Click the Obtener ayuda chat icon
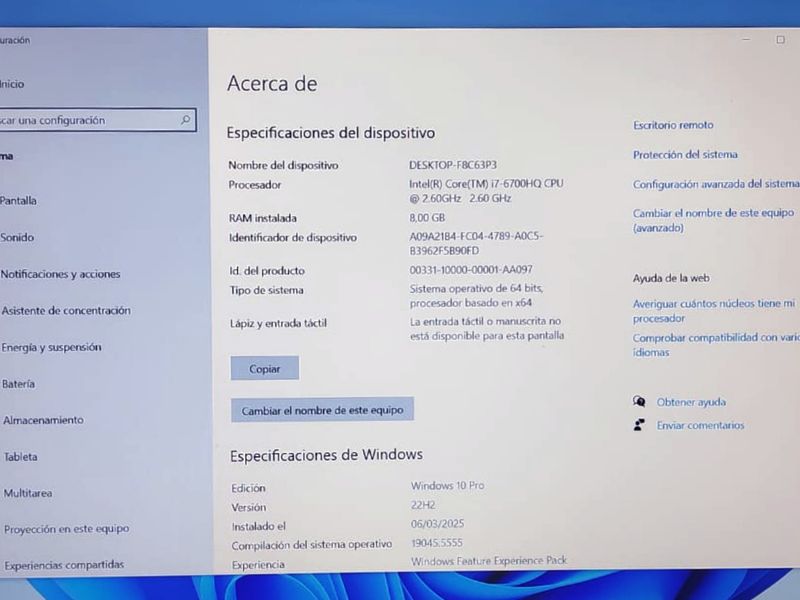Viewport: 800px width, 600px height. 639,401
